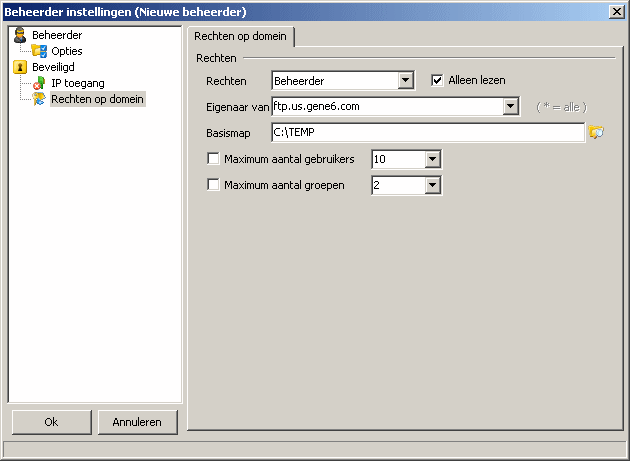Viewport: 630px width, 461px height.
Task: Click the Beheerder user icon in tree
Action: [20, 35]
